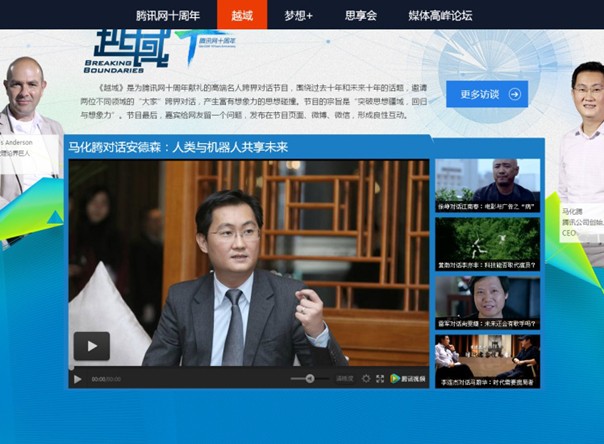This screenshot has height=444, width=604.
Task: Select the highlighted 越域 tab
Action: pyautogui.click(x=242, y=15)
